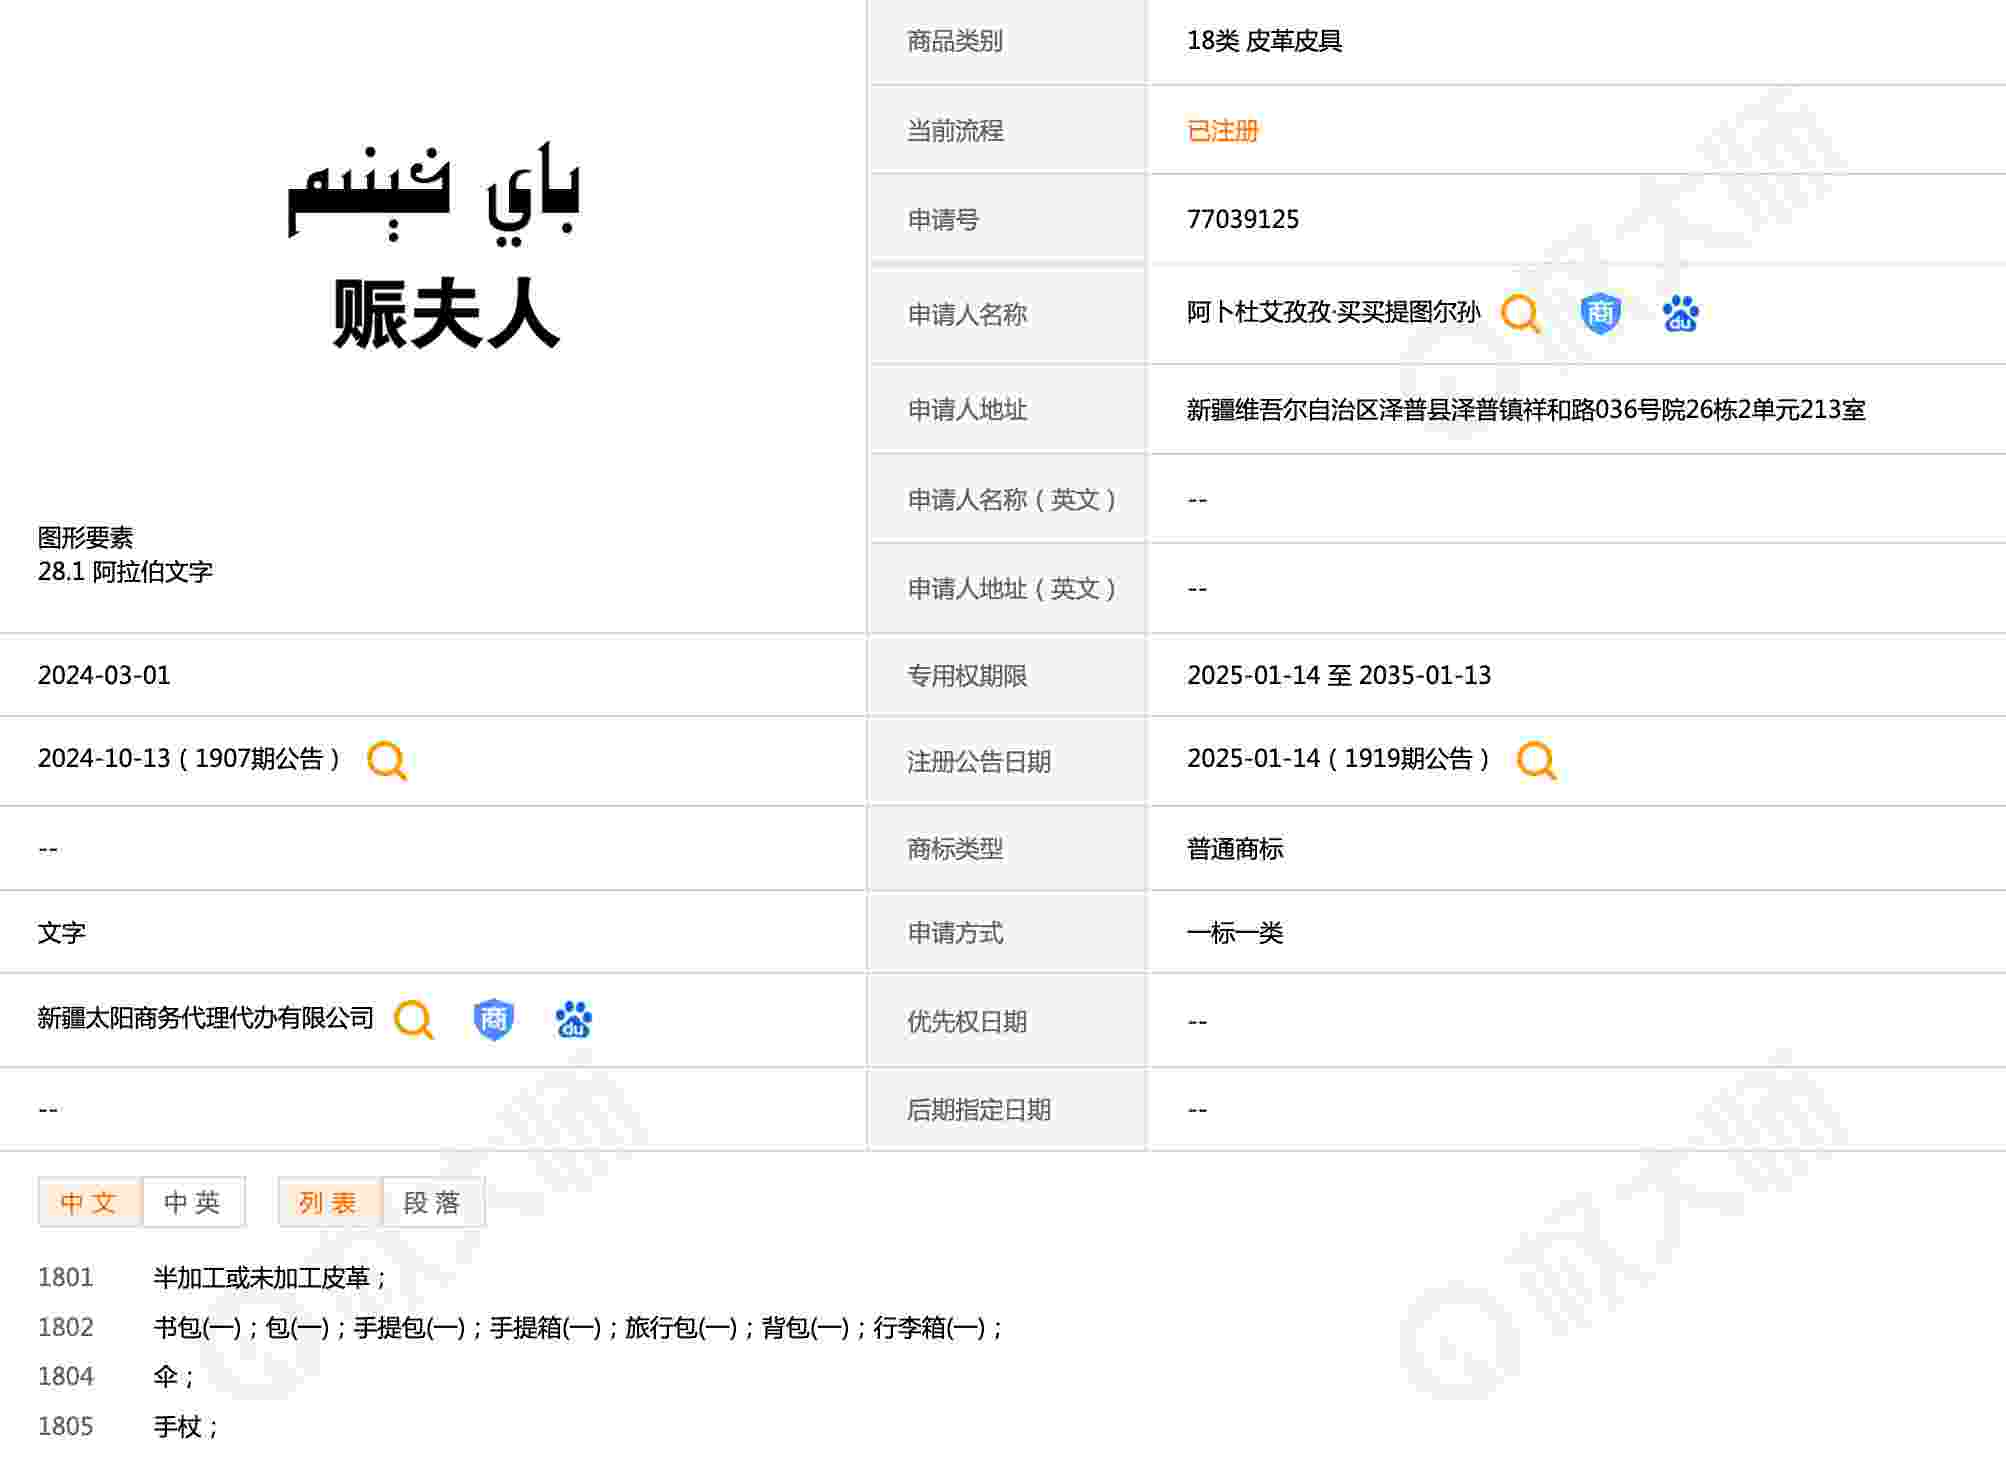Click the blue shield 商 icon beside applicant name
The height and width of the screenshot is (1464, 2006).
(1600, 314)
